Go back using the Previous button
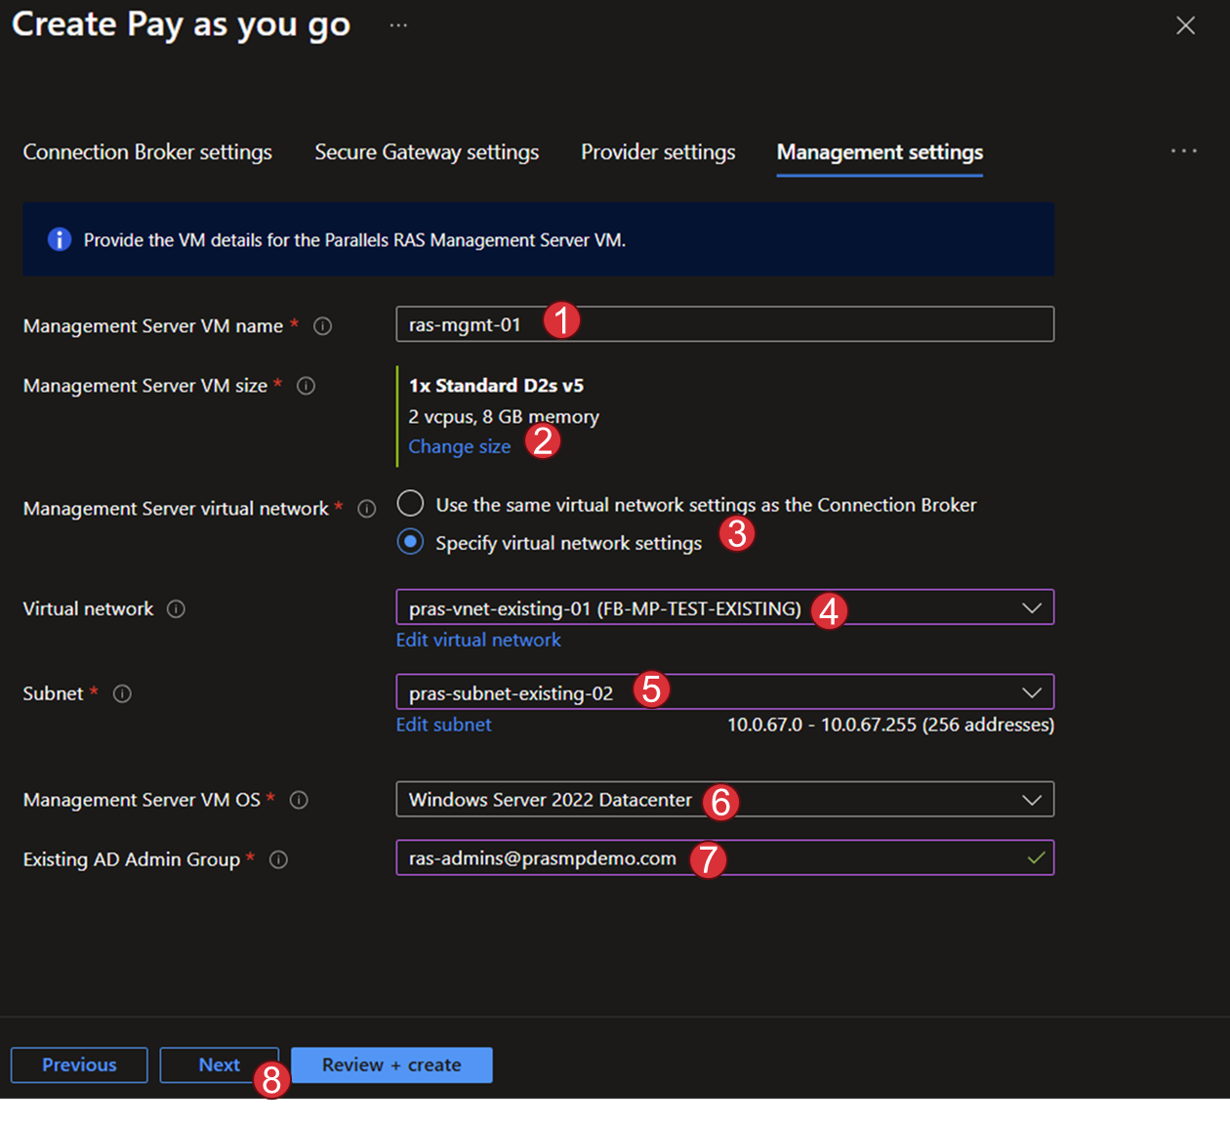 (79, 1065)
